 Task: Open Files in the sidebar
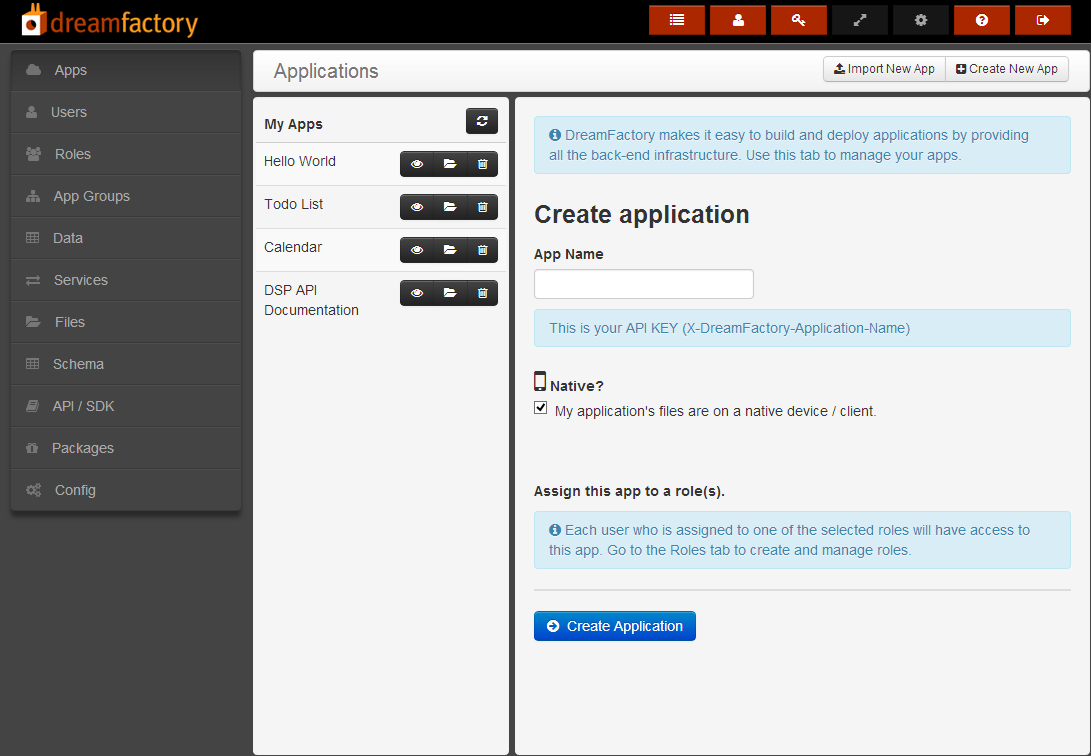126,322
